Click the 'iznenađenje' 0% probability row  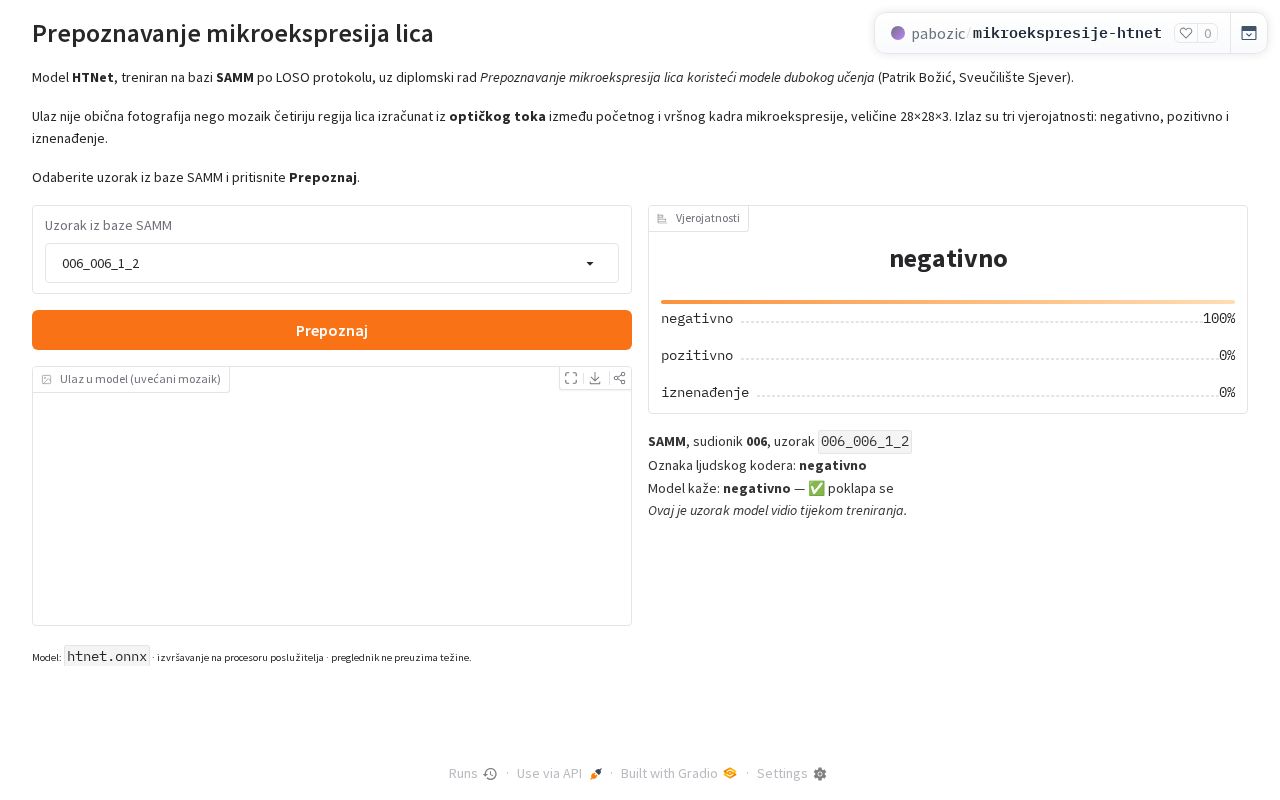point(948,393)
